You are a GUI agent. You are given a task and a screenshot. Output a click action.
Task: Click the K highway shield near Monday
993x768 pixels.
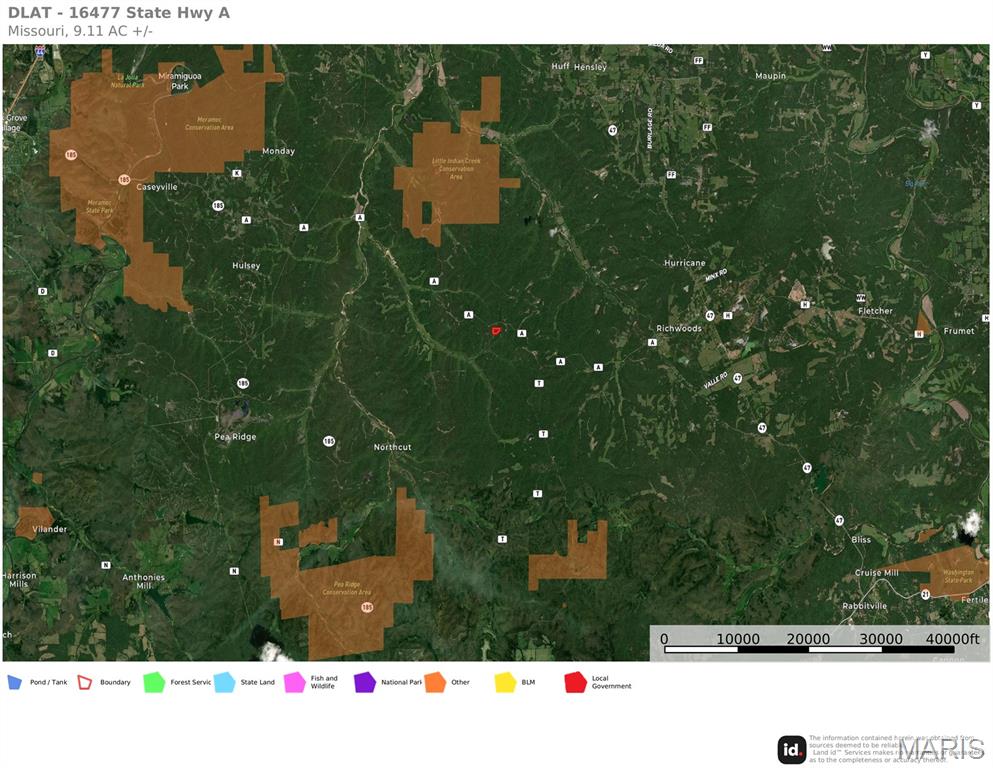pyautogui.click(x=236, y=173)
